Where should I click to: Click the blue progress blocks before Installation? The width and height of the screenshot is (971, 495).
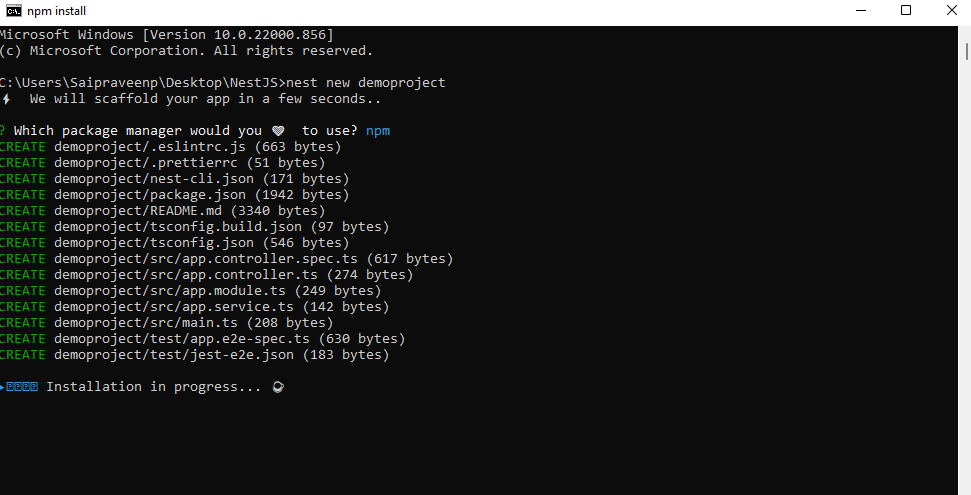coord(22,387)
